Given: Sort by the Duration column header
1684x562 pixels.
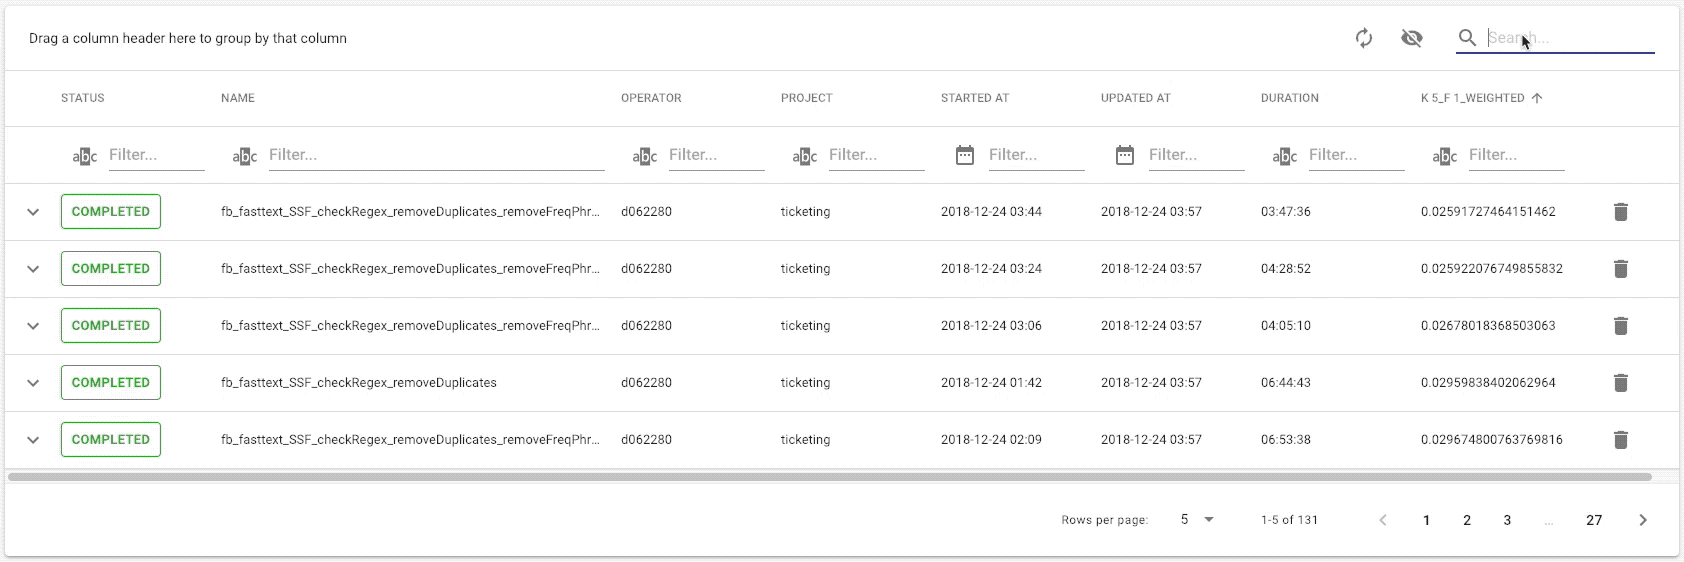Looking at the screenshot, I should [x=1289, y=98].
